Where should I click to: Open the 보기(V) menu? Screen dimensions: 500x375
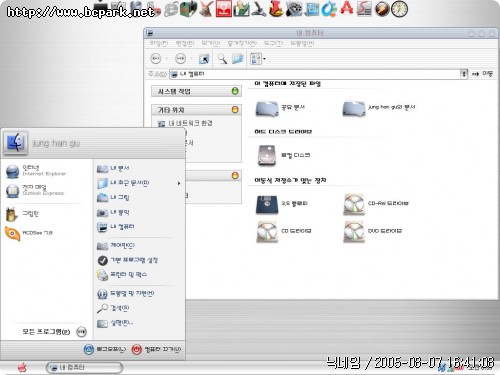[211, 43]
